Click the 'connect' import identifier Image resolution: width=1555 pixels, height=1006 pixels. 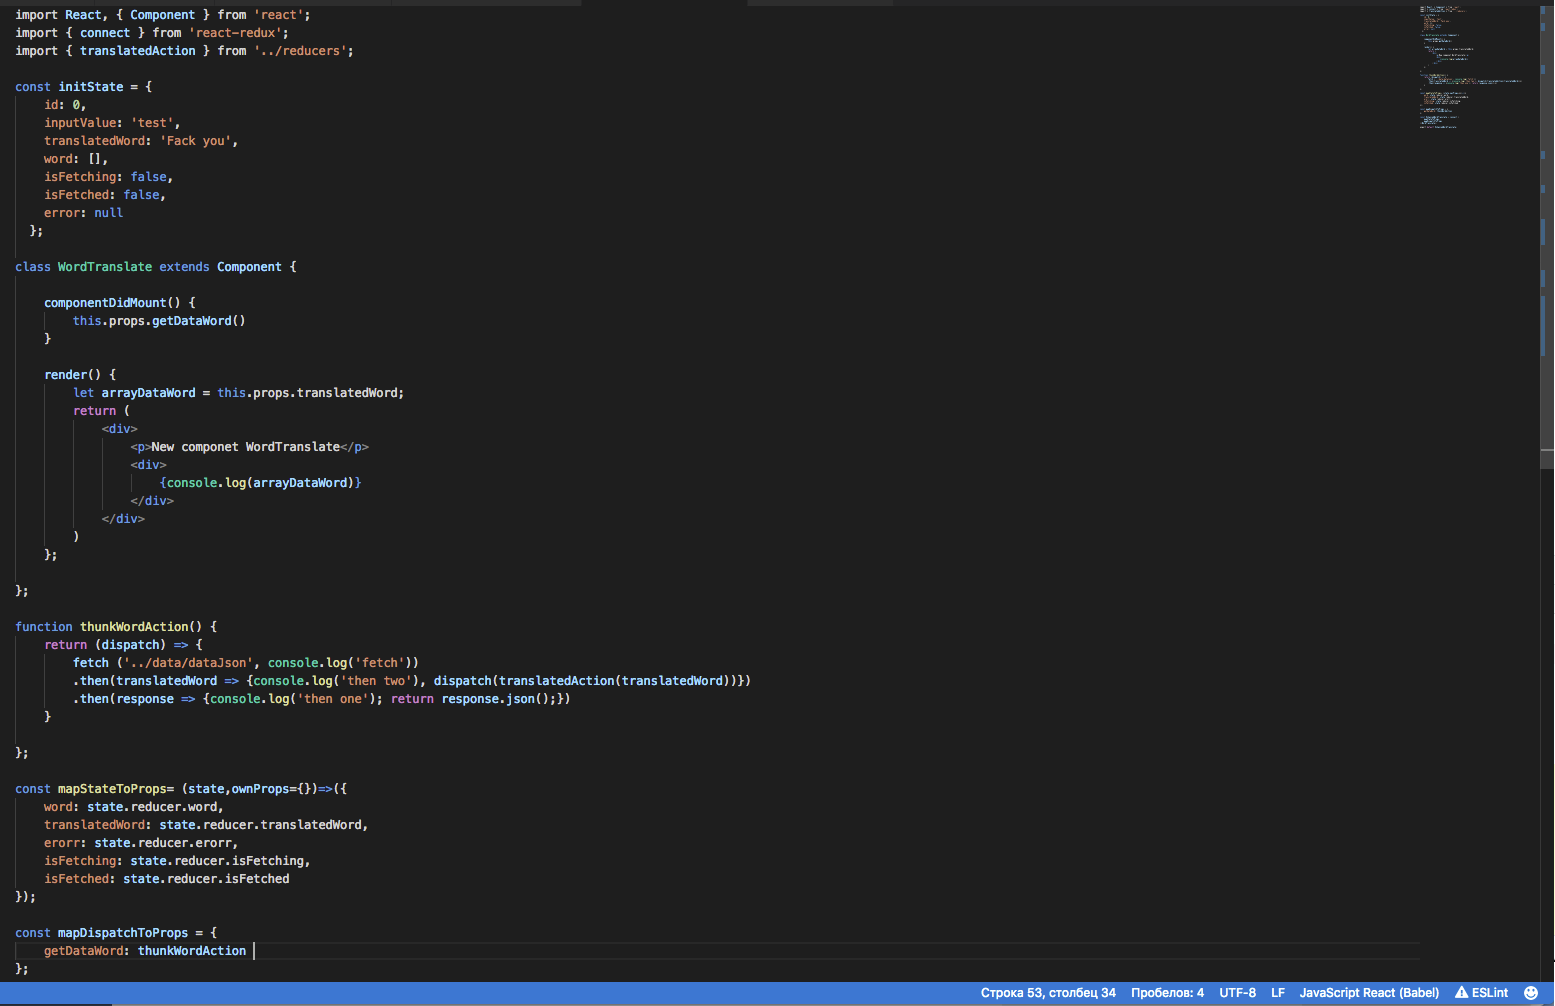pyautogui.click(x=105, y=33)
